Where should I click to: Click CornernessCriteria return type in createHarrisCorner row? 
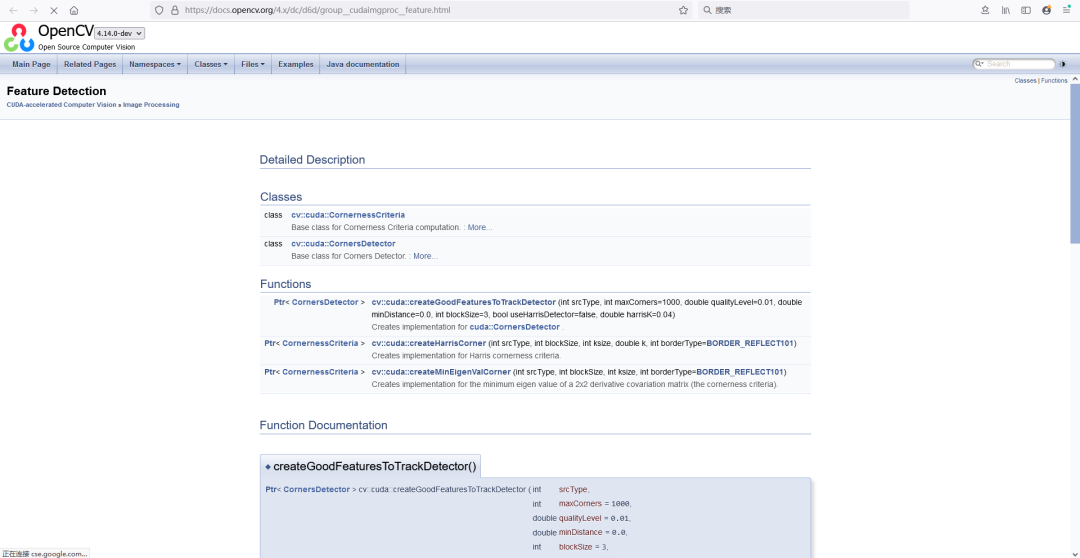[x=320, y=343]
